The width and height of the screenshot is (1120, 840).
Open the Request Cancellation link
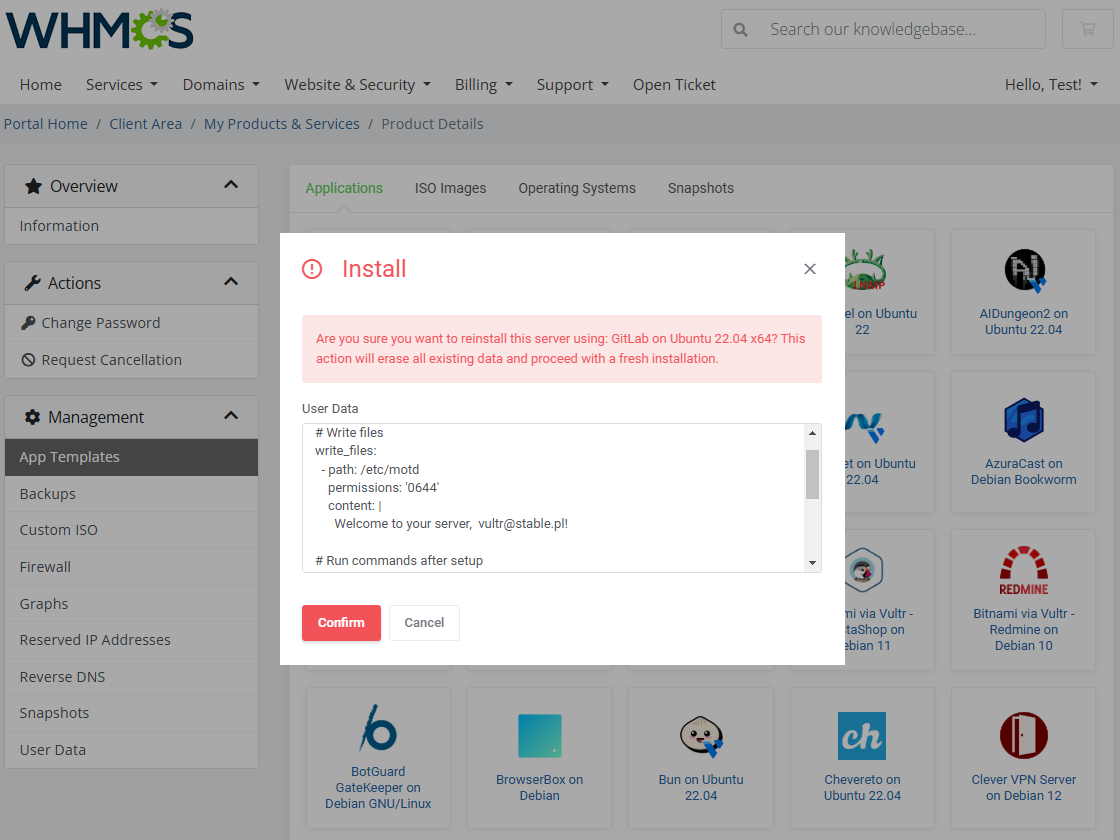click(x=131, y=360)
